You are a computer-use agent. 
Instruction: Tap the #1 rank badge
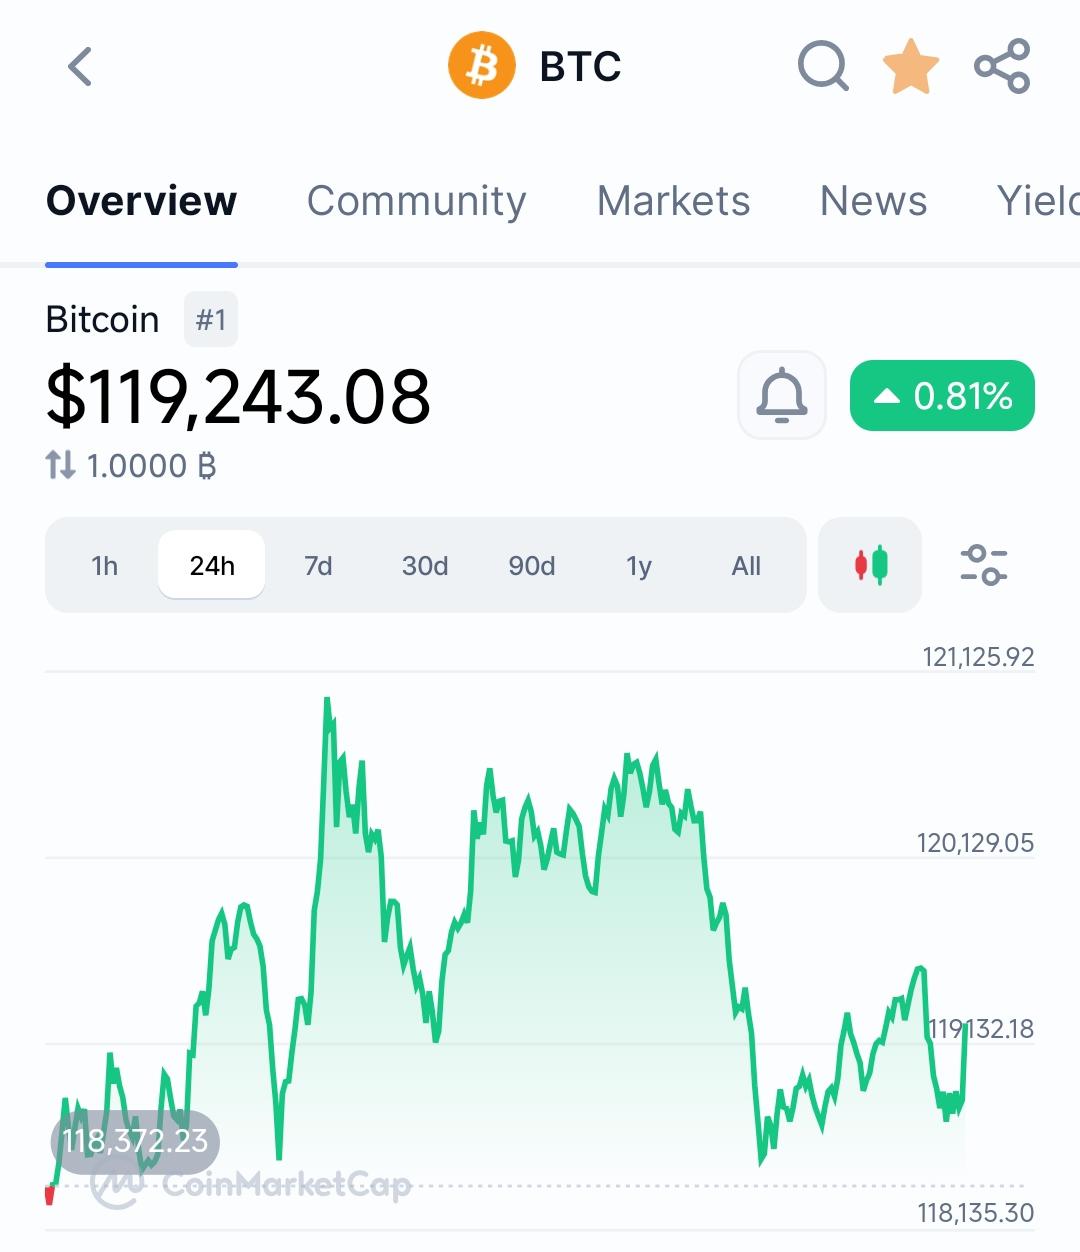(x=211, y=320)
